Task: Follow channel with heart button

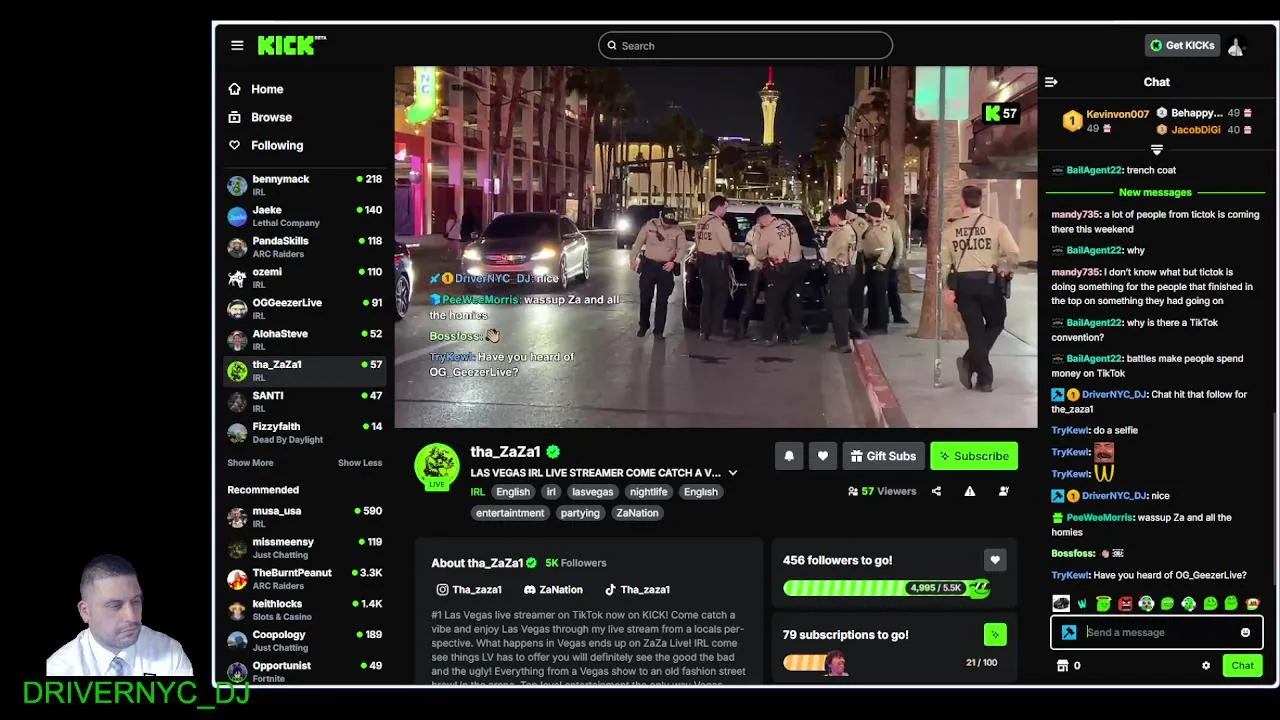Action: (823, 456)
